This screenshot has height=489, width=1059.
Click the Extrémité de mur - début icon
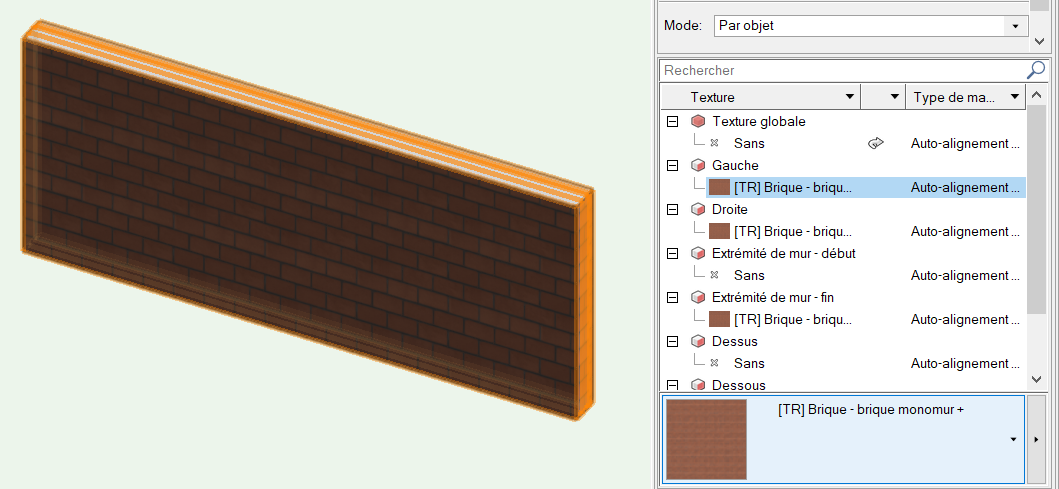point(697,253)
